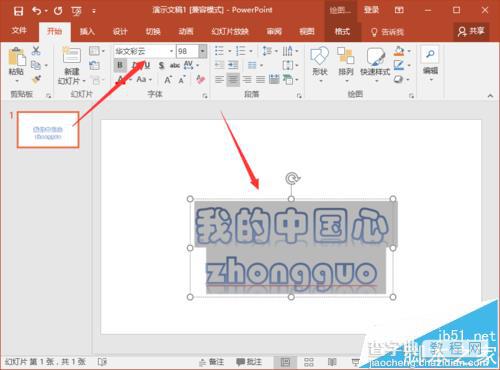Save the presentation from quick access toolbar
This screenshot has width=500, height=370.
[x=18, y=11]
